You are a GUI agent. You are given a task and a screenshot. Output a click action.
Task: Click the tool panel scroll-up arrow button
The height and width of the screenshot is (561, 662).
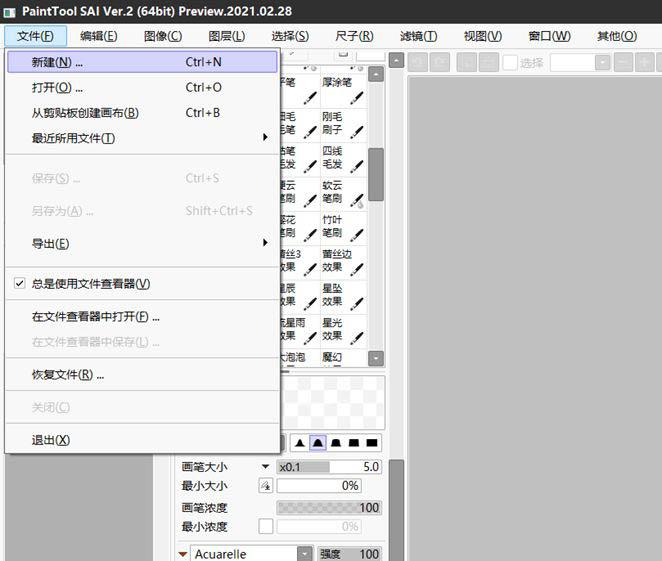point(396,60)
